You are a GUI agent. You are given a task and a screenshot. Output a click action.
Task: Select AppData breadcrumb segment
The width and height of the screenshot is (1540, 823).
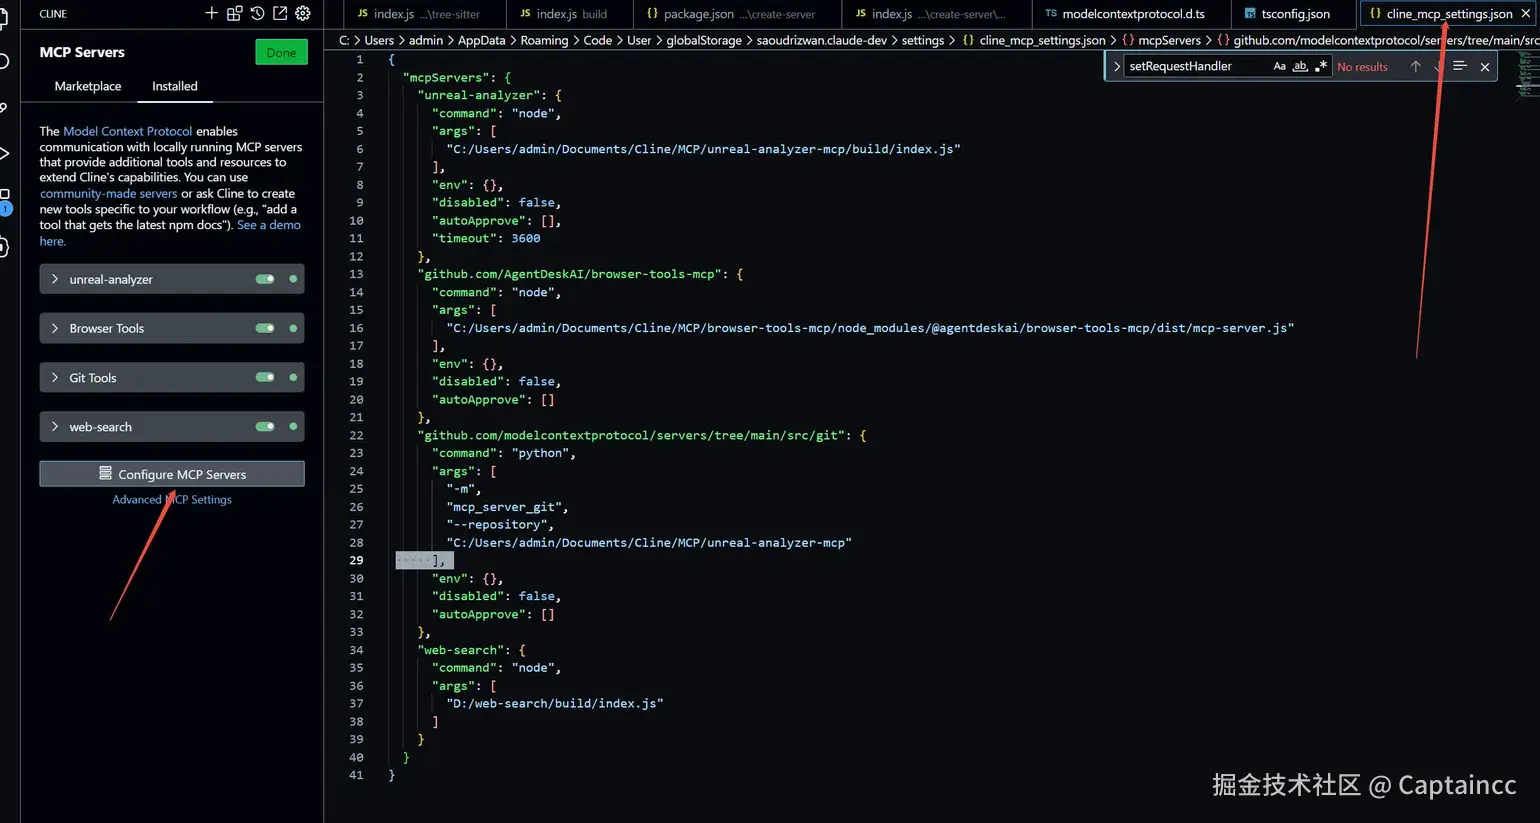coord(482,40)
